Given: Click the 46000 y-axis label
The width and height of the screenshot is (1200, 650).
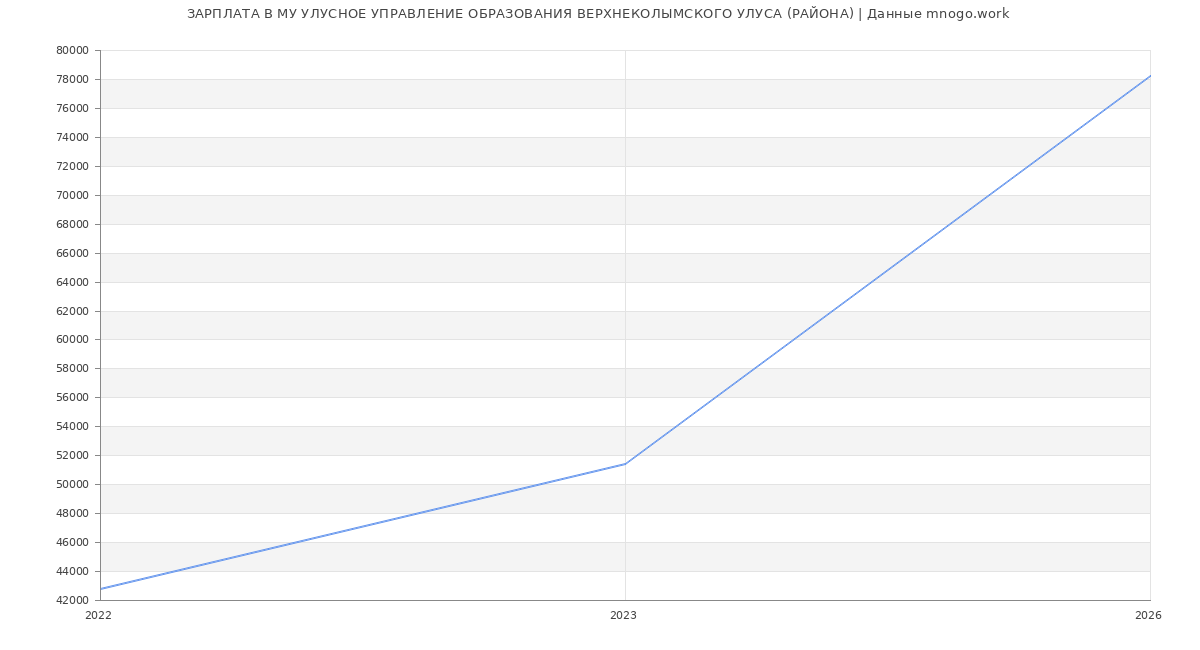Looking at the screenshot, I should coord(73,542).
